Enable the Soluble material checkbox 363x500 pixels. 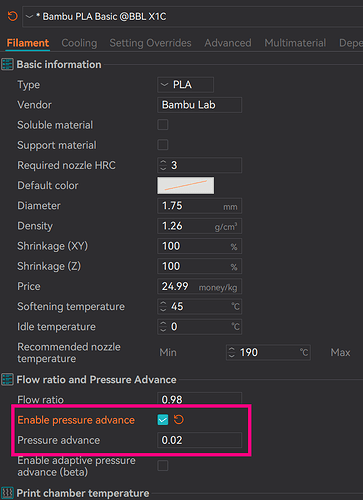pos(163,125)
